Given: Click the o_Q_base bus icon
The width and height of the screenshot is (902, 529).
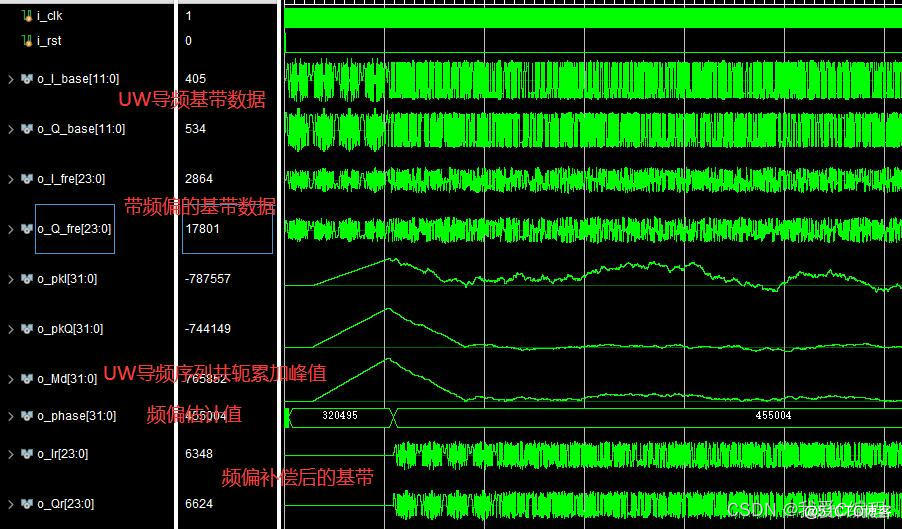Looking at the screenshot, I should click(26, 129).
